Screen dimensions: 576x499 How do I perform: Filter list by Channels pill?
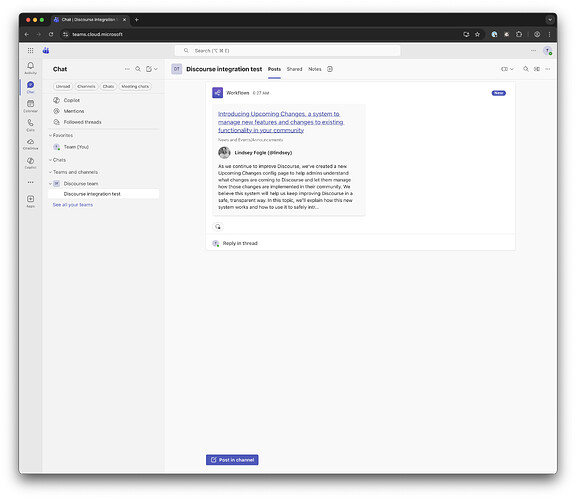86,86
